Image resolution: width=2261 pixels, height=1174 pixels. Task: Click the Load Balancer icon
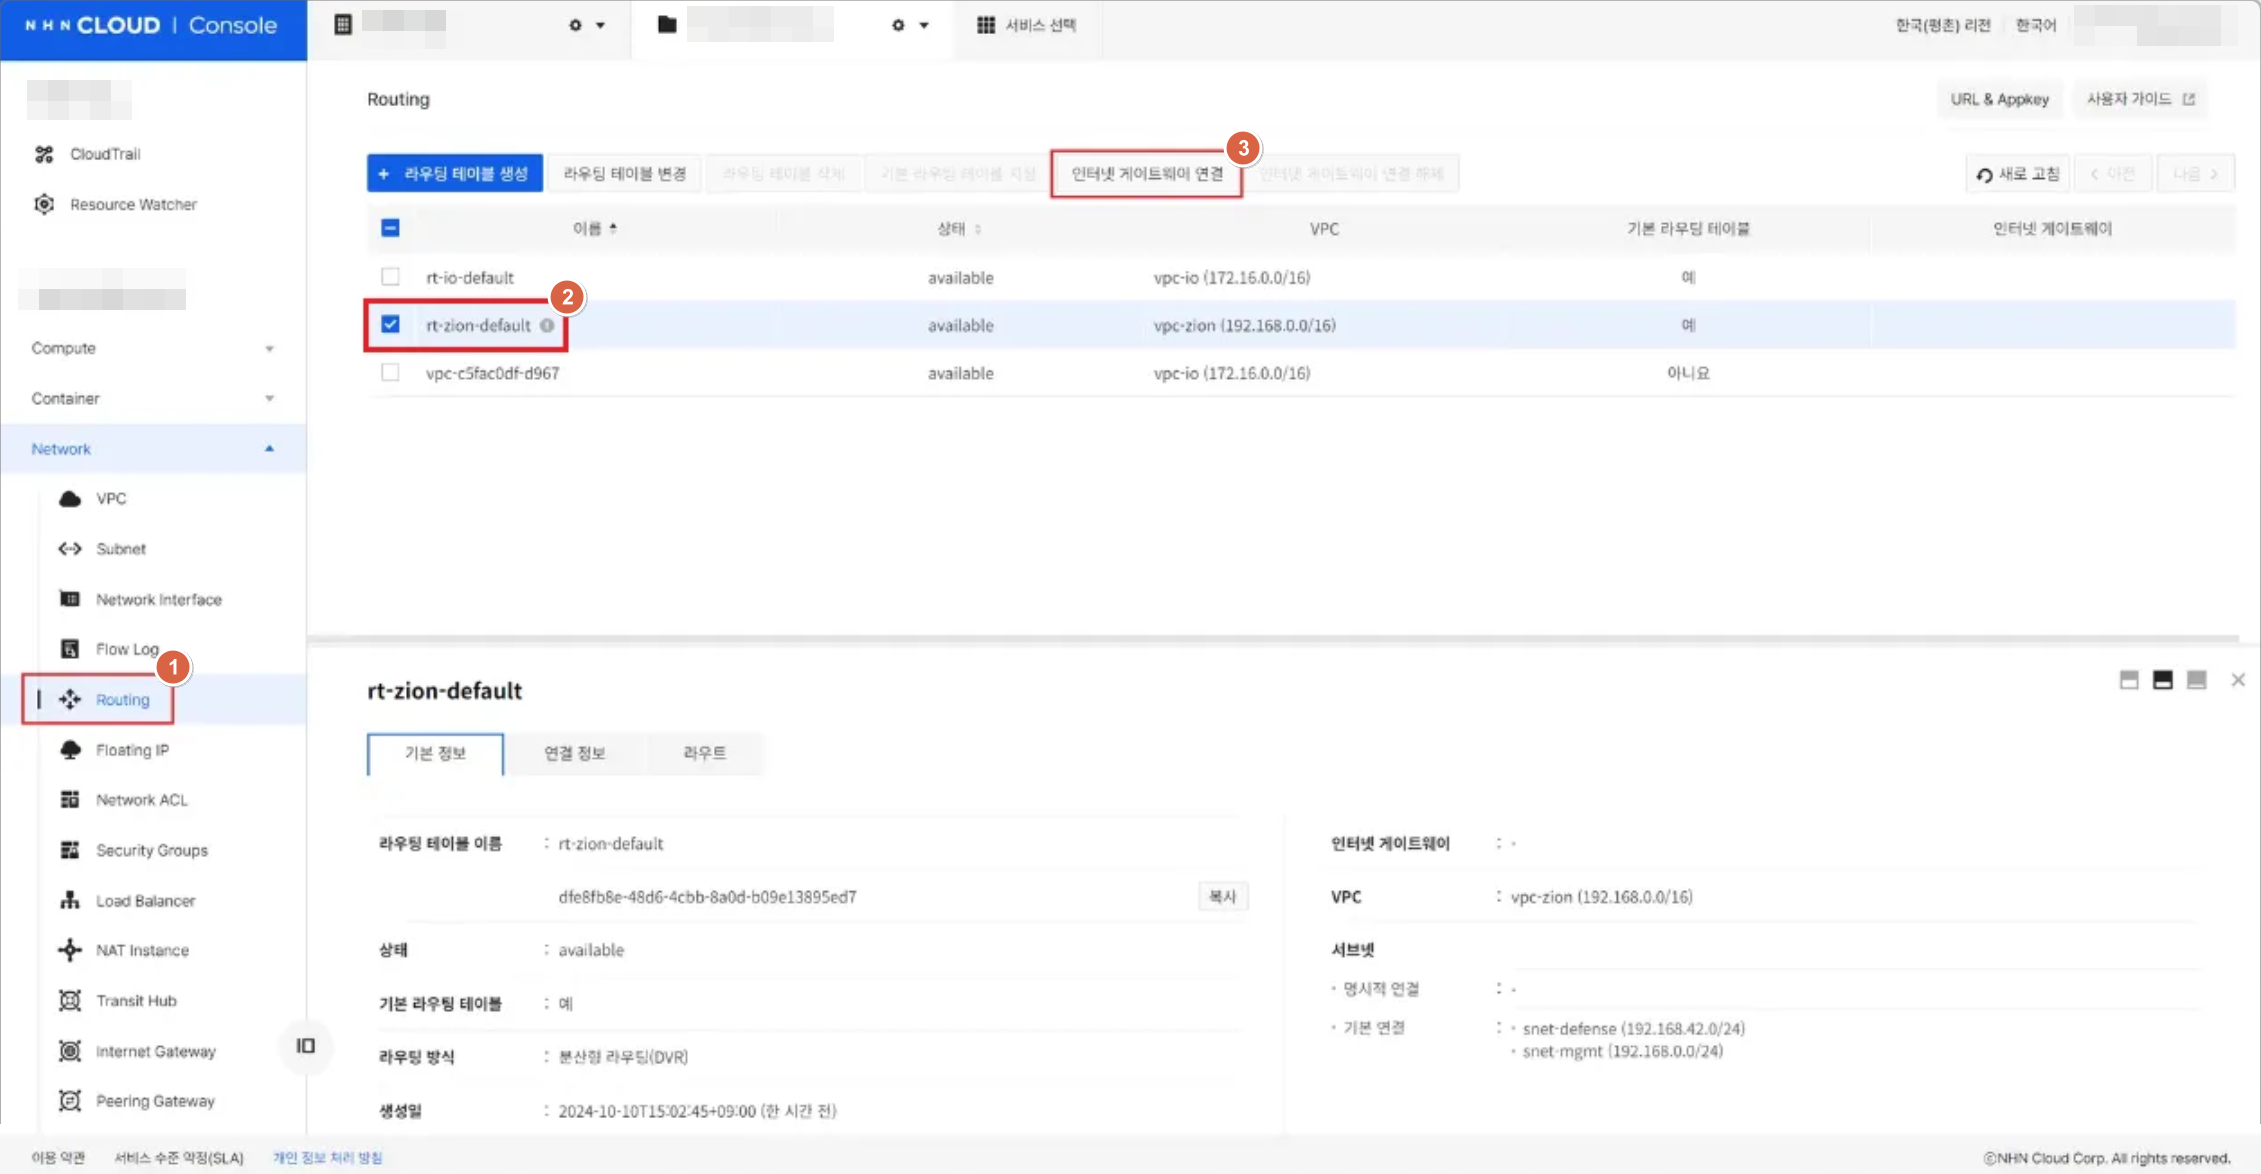click(70, 900)
